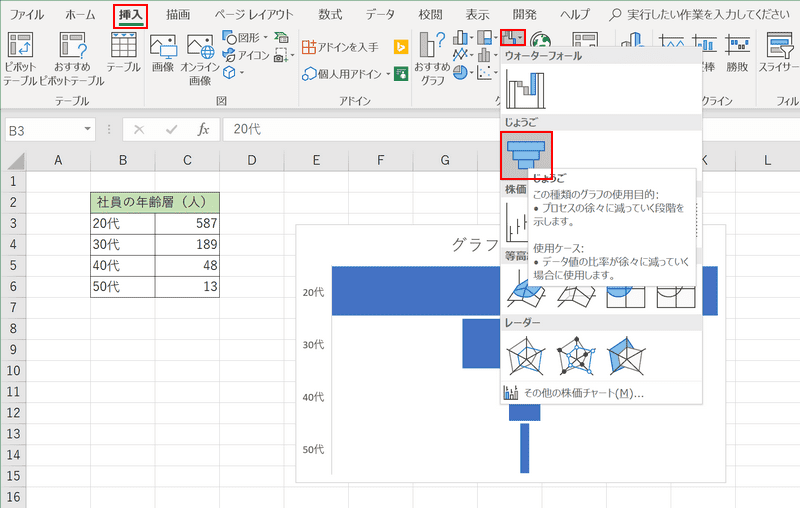The width and height of the screenshot is (800, 508).
Task: Select the wireframe 3-D surface chart
Action: click(576, 295)
